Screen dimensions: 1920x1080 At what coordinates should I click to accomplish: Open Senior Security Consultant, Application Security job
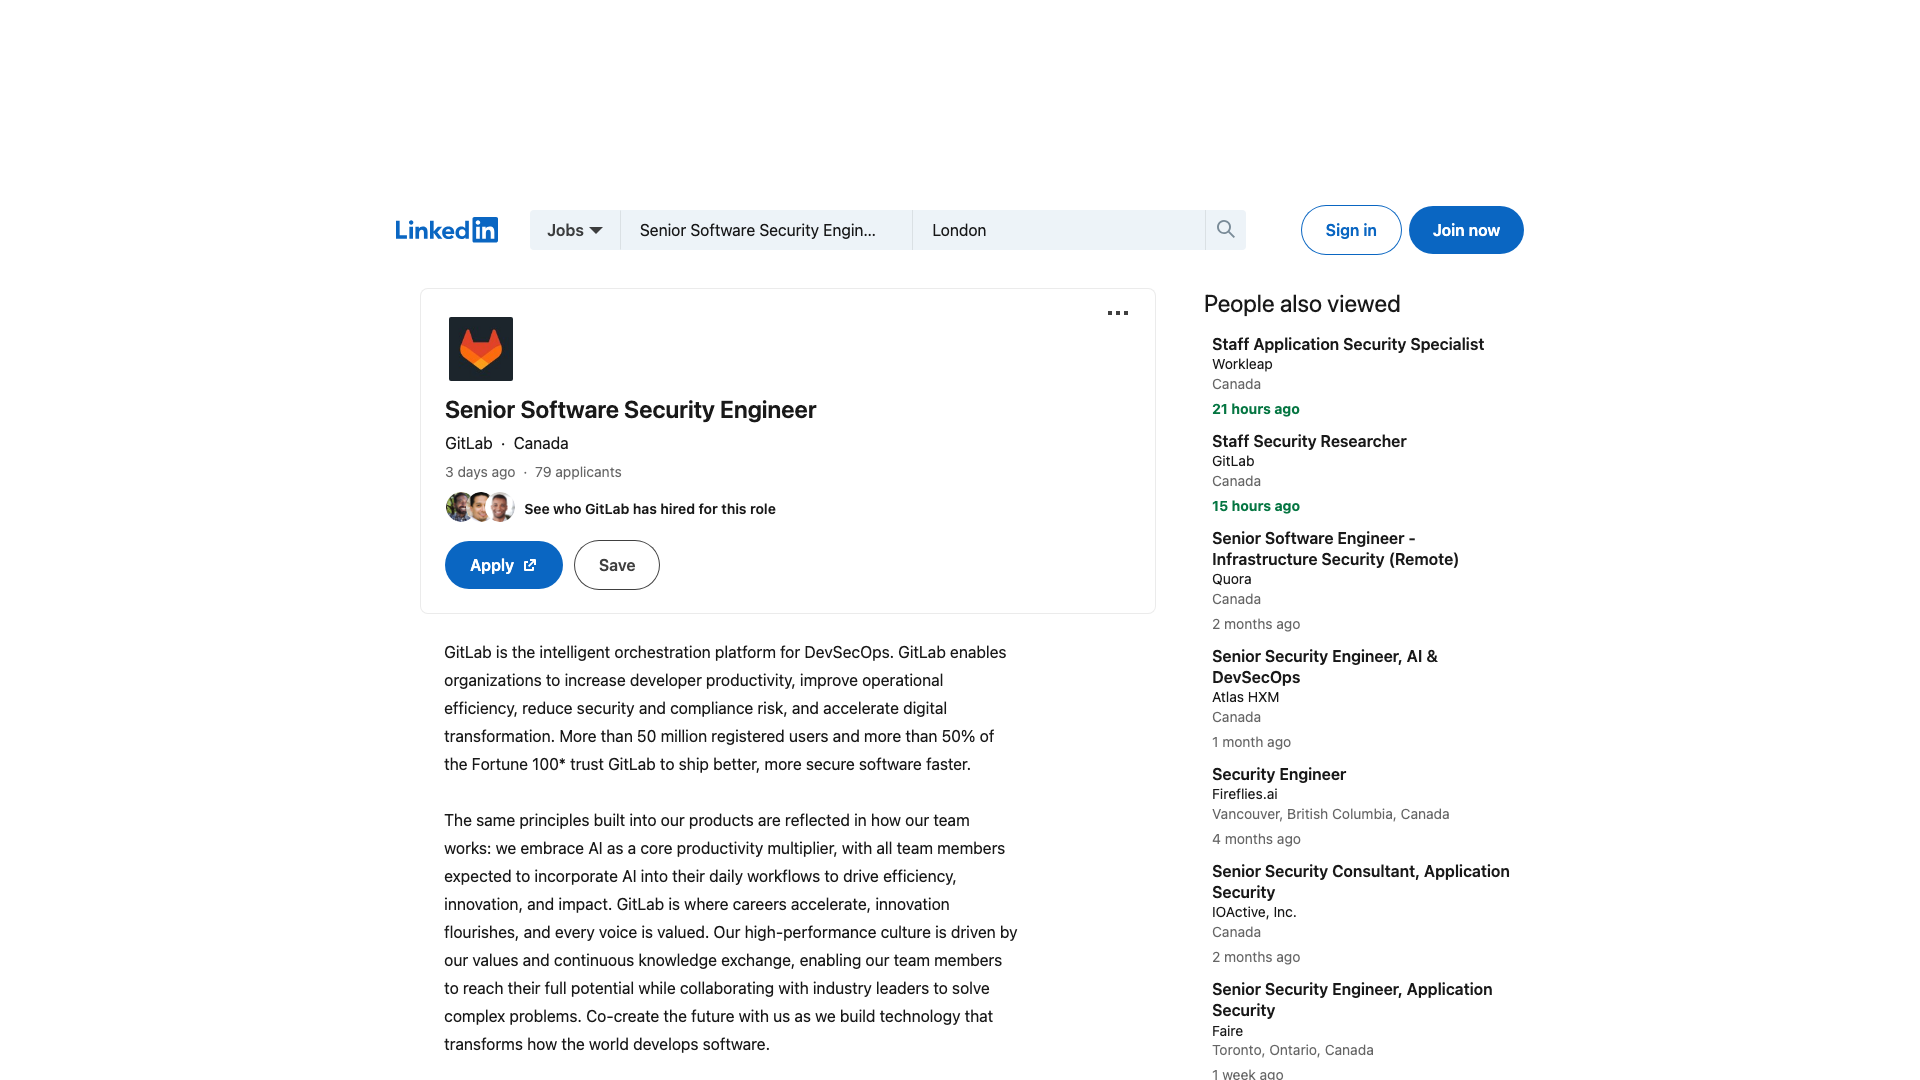pyautogui.click(x=1361, y=882)
